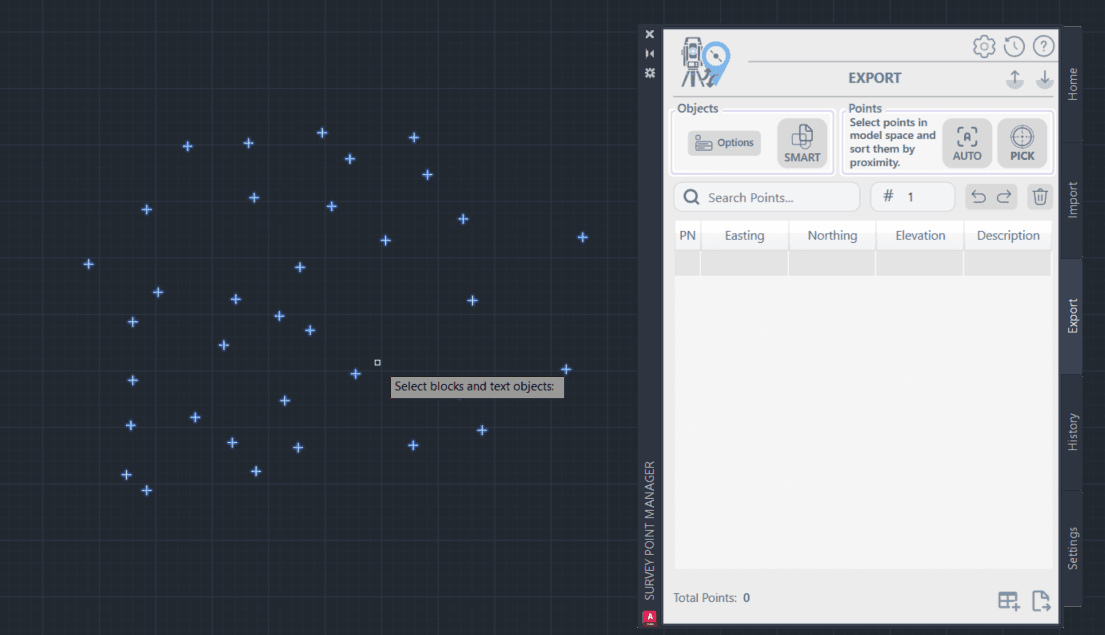The width and height of the screenshot is (1105, 635).
Task: Open the settings gear icon
Action: [x=984, y=46]
